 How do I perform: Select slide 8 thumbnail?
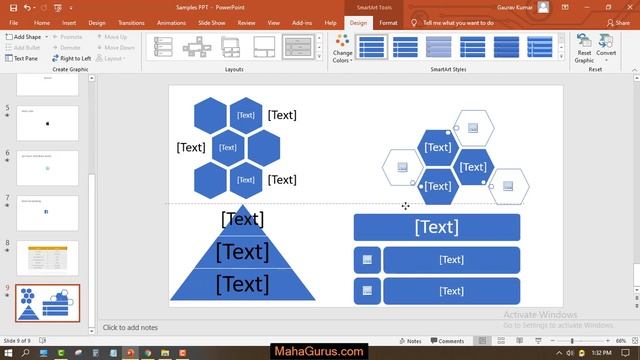coord(47,258)
